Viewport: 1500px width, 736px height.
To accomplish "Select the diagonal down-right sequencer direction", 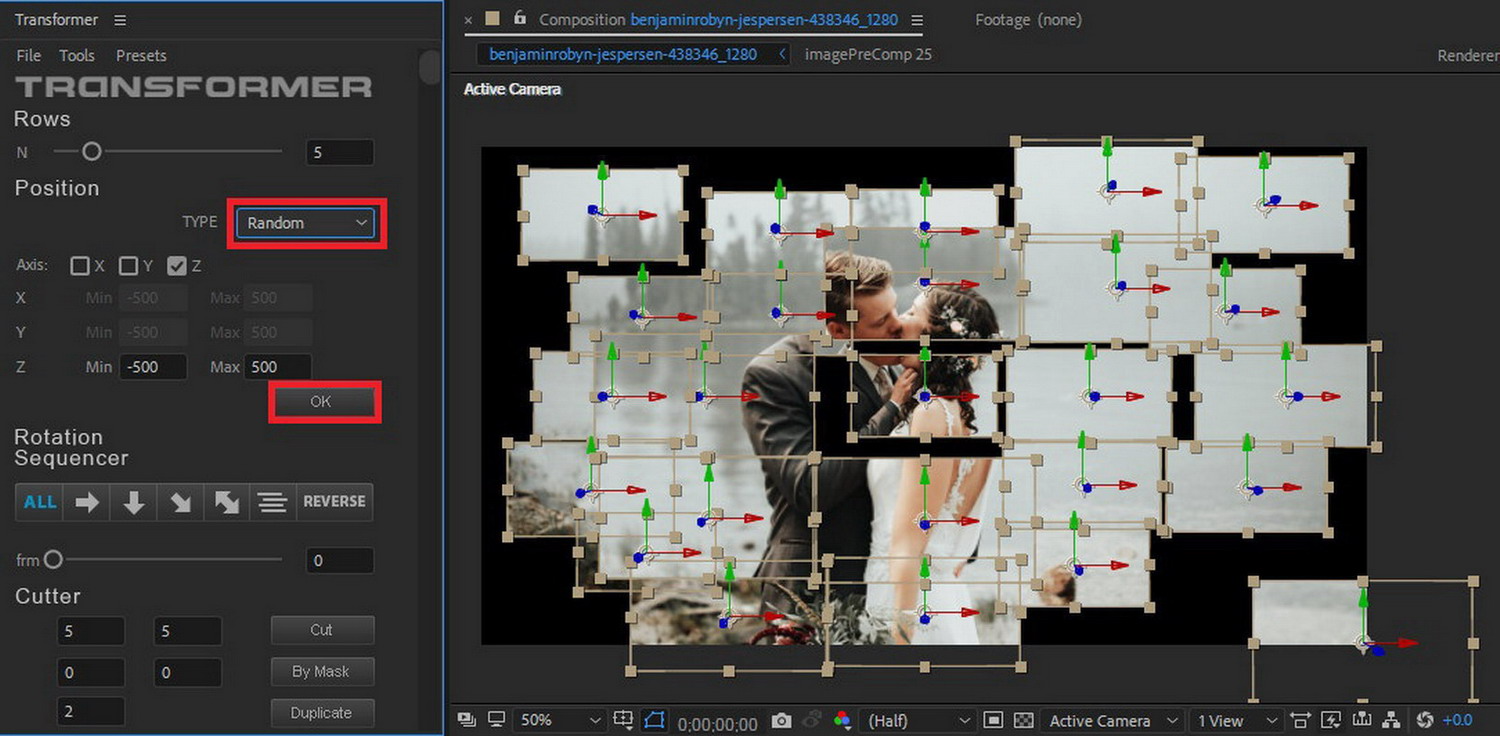I will tap(180, 502).
